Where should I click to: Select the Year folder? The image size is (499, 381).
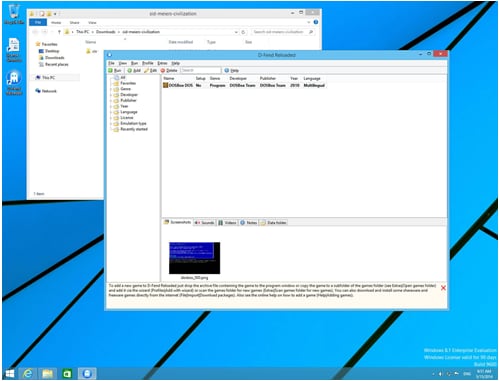(121, 106)
